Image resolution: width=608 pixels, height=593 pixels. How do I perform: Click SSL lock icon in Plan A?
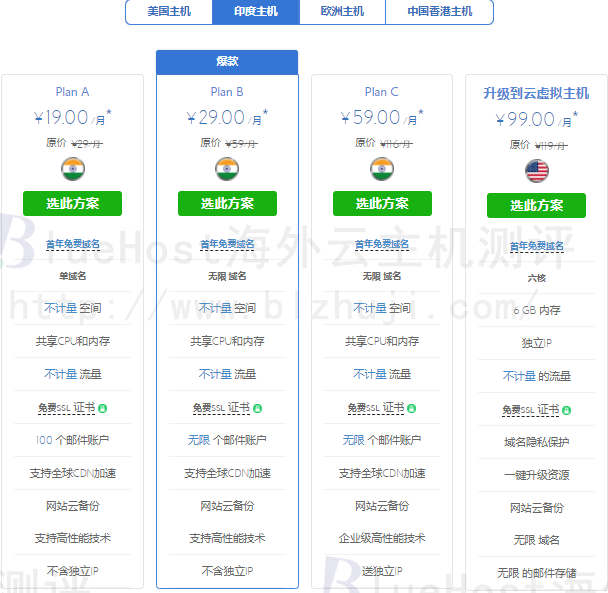pyautogui.click(x=102, y=408)
